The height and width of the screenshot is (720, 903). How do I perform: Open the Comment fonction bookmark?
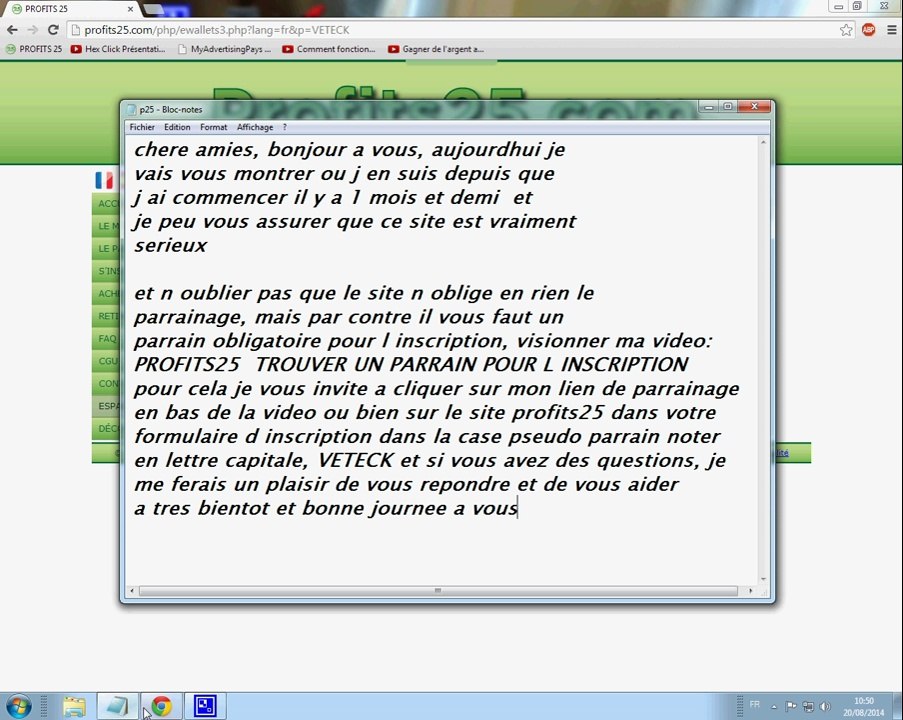329,49
